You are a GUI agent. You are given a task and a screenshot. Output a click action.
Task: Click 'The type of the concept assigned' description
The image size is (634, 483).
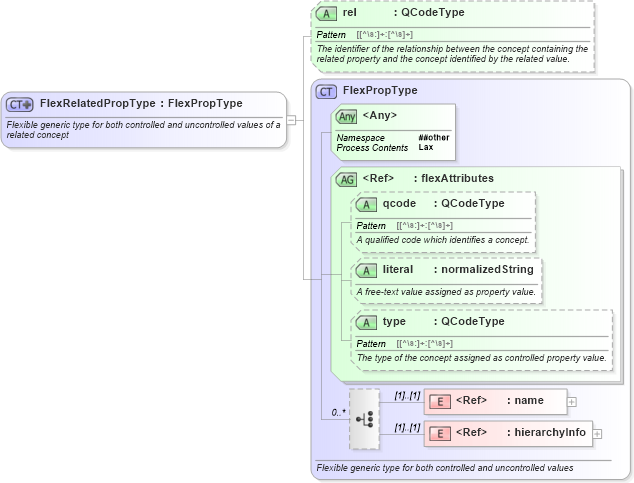[x=482, y=358]
